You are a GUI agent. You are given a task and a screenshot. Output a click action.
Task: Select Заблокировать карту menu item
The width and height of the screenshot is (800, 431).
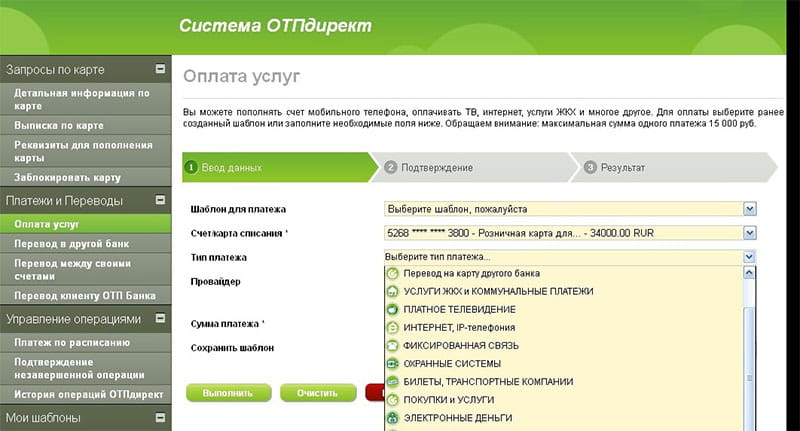(x=86, y=178)
